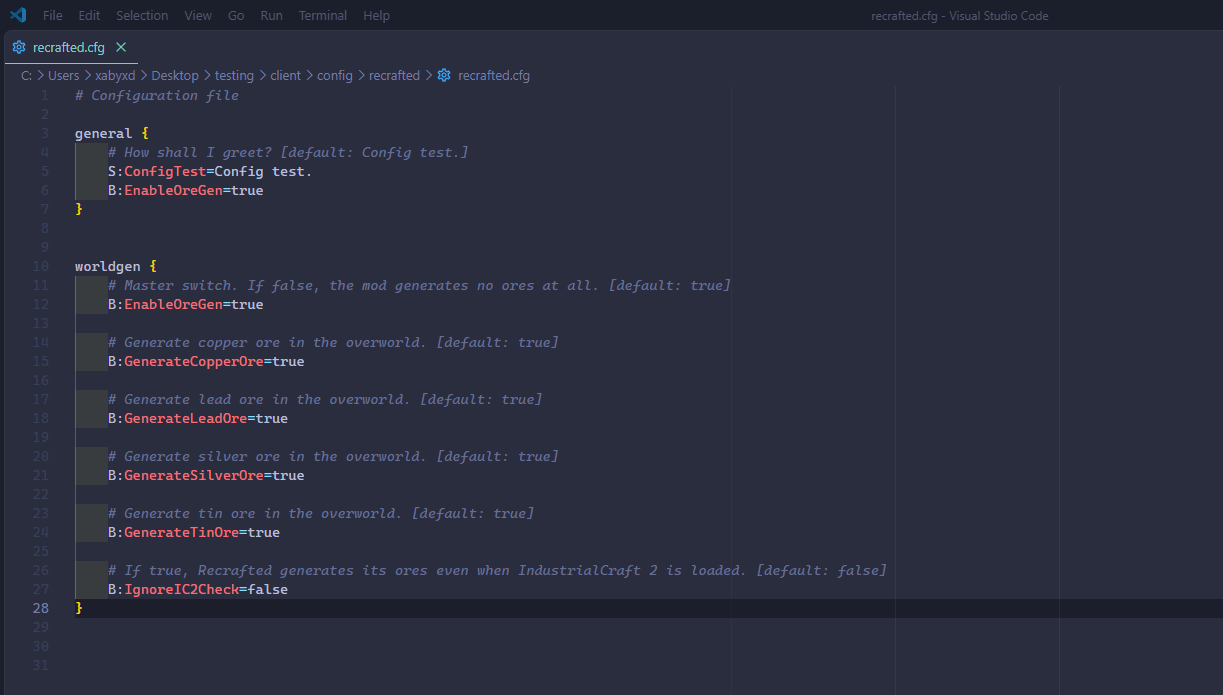The width and height of the screenshot is (1223, 695).
Task: Click the 'GenerateCopperOre' key
Action: click(194, 361)
